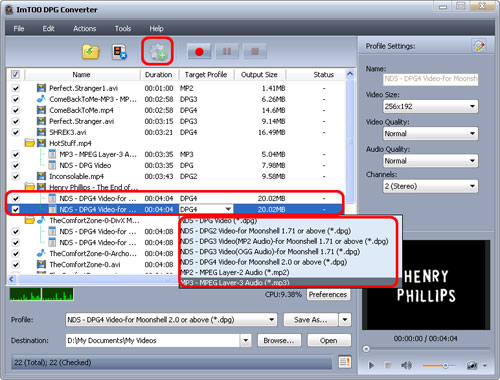Image resolution: width=500 pixels, height=380 pixels.
Task: Stop the preview playback
Action: tap(388, 366)
